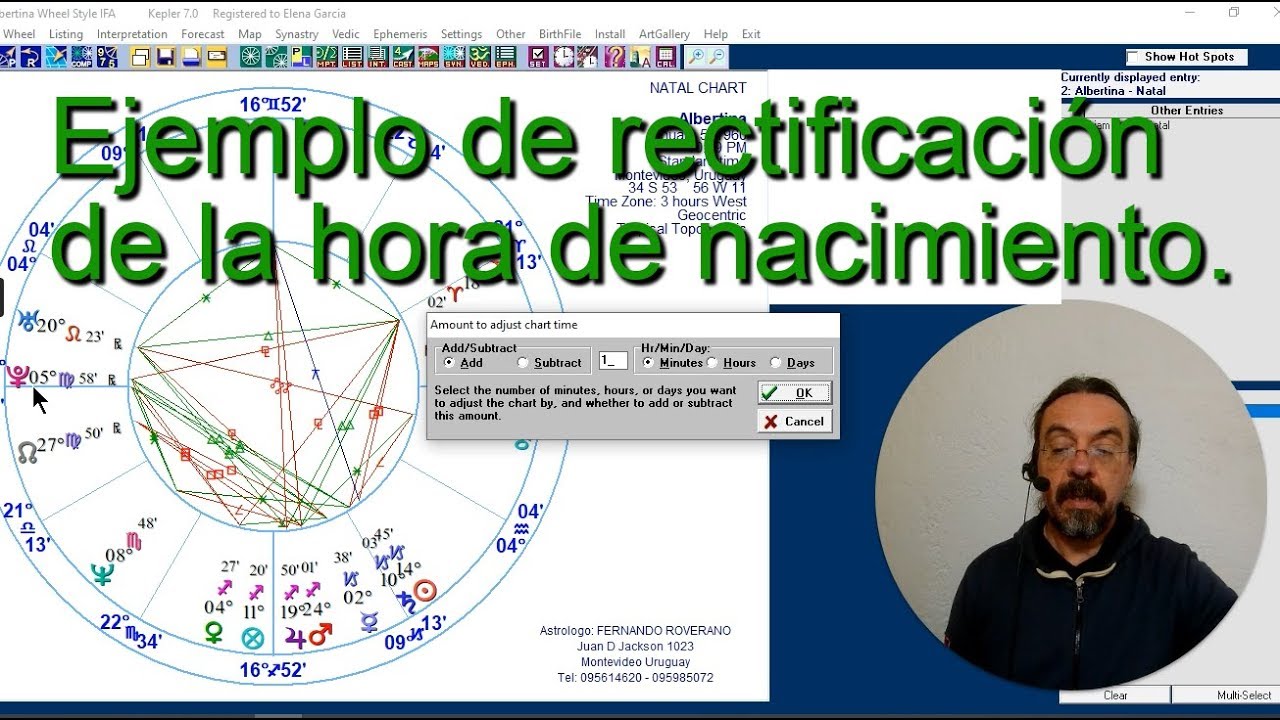Select the Add radio button
The image size is (1280, 720).
point(449,362)
